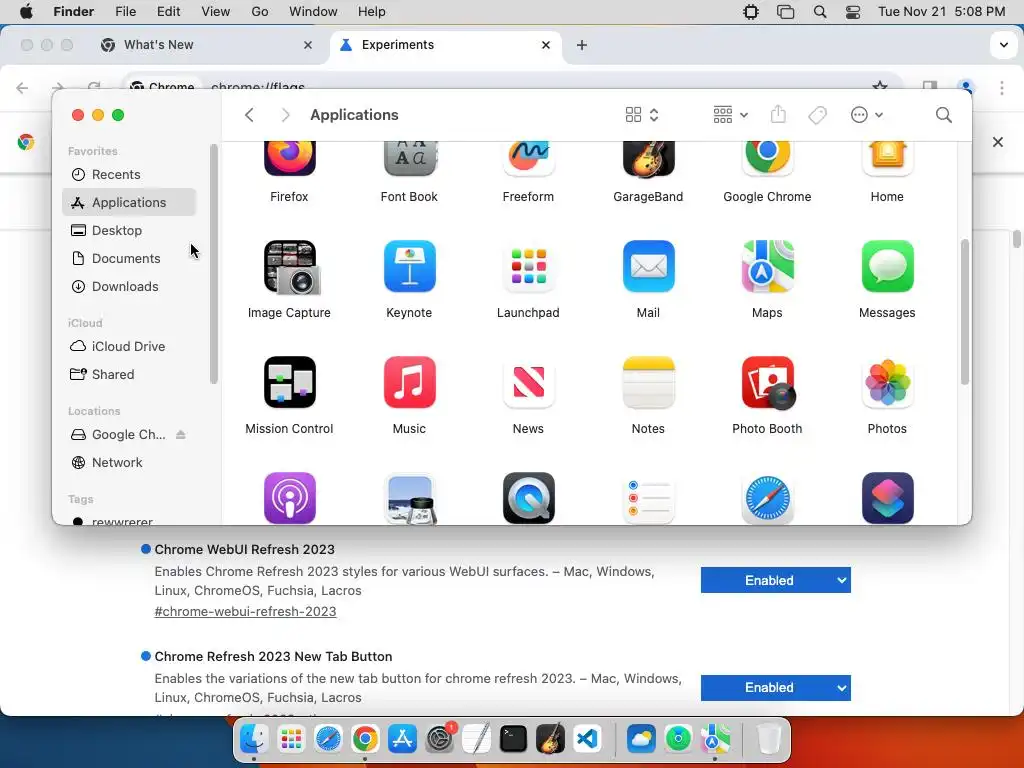Open Desktop in Finder sidebar
Screen dimensions: 1024x768
pos(129,231)
